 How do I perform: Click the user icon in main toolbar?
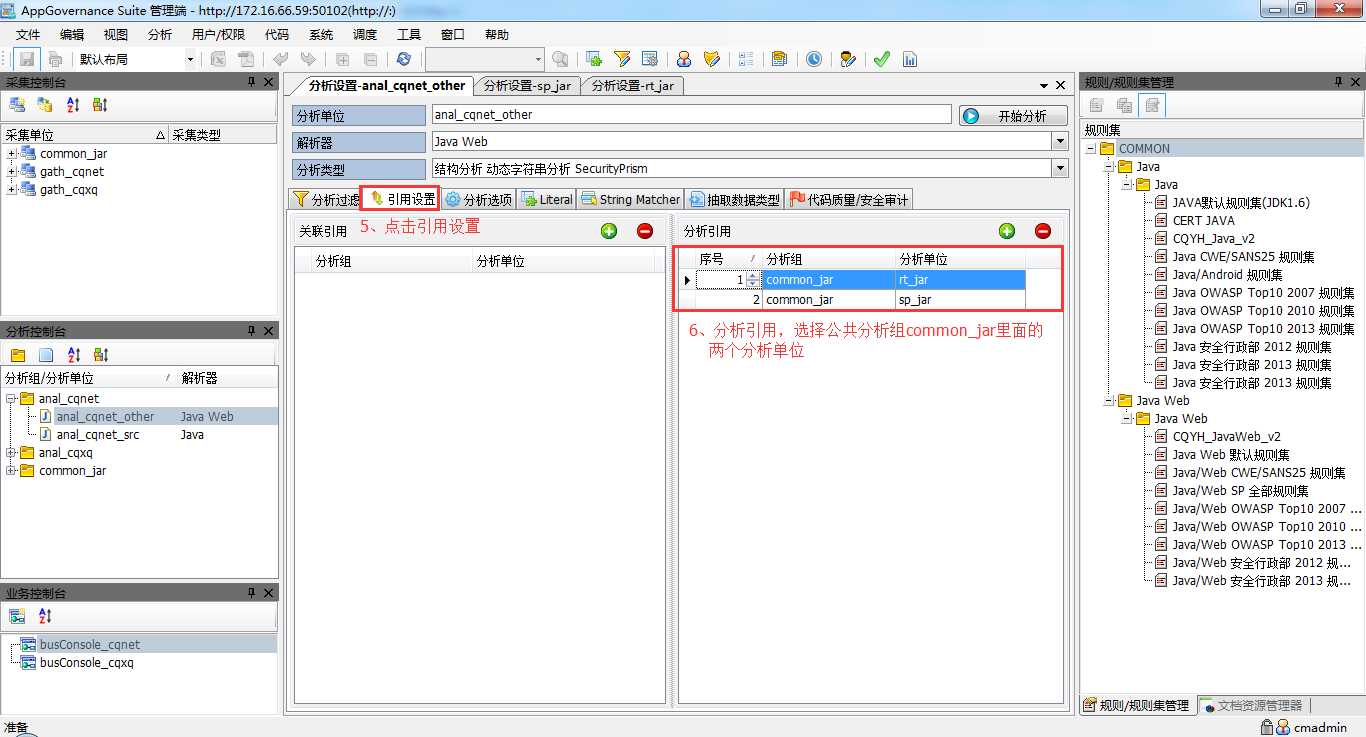tap(684, 59)
